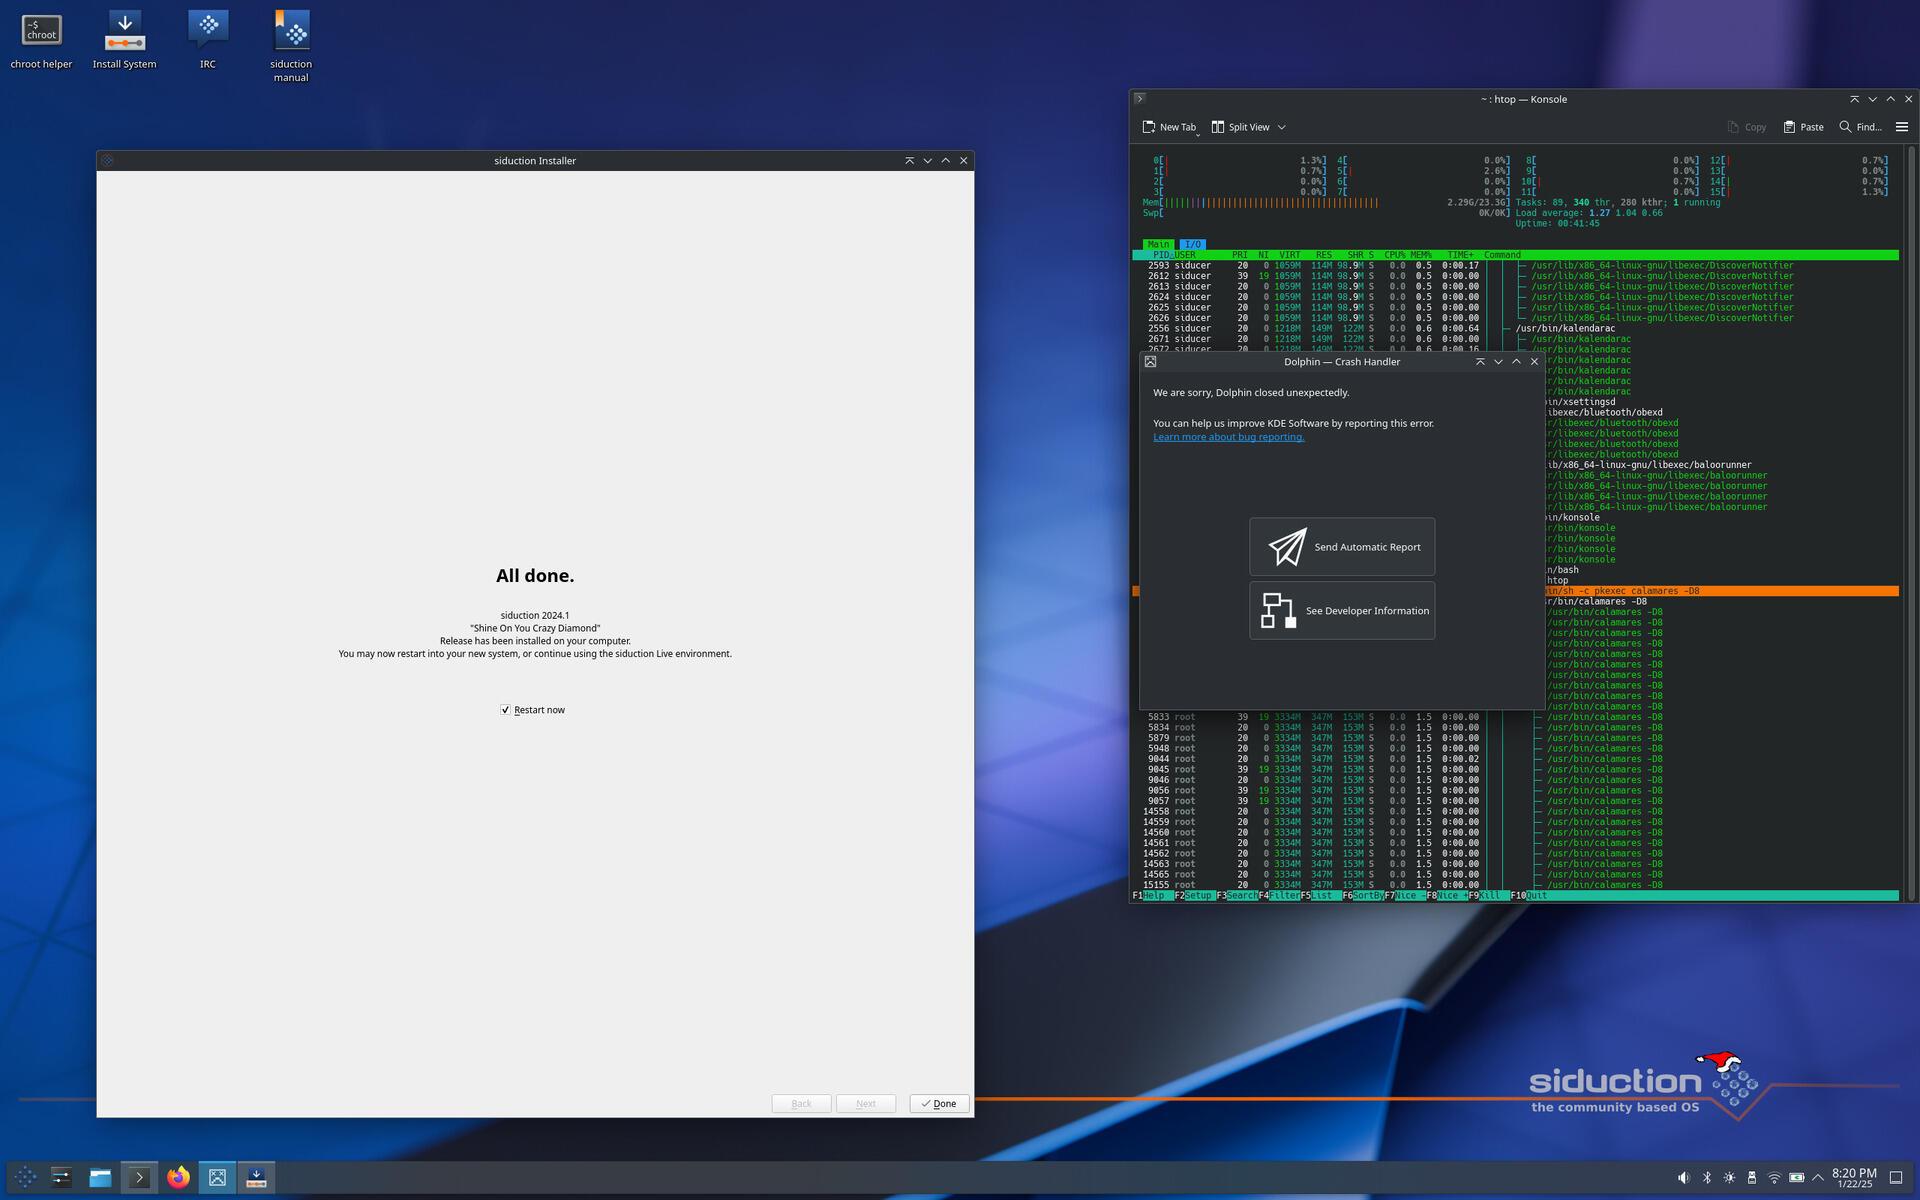Open the Wi-Fi network tray icon

pyautogui.click(x=1774, y=1178)
